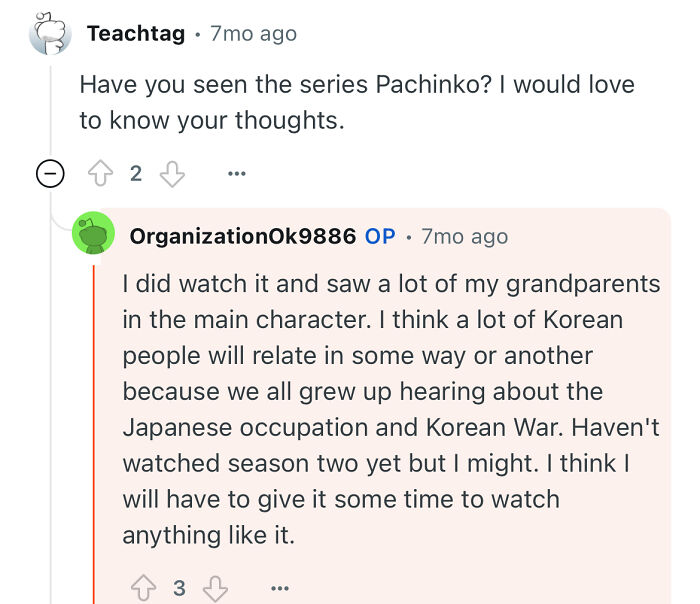700x604 pixels.
Task: Visit the OrganizationOk9886 username profile
Action: click(243, 236)
